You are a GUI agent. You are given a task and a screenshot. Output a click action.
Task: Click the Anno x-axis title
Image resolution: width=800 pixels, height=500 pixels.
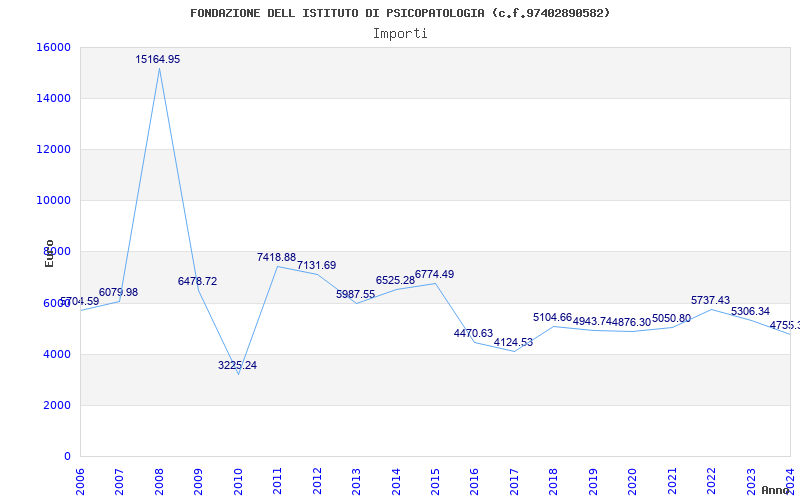click(776, 490)
